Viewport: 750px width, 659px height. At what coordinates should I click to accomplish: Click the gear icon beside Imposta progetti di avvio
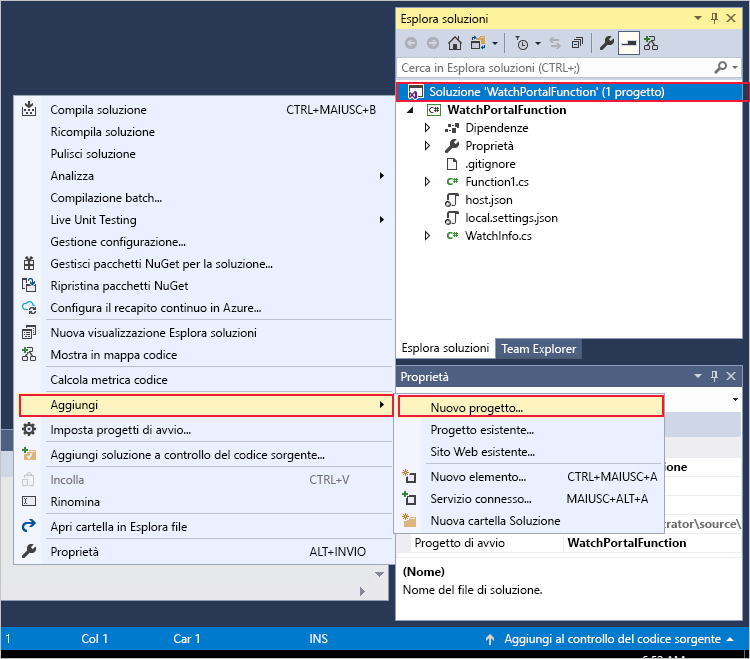[29, 429]
